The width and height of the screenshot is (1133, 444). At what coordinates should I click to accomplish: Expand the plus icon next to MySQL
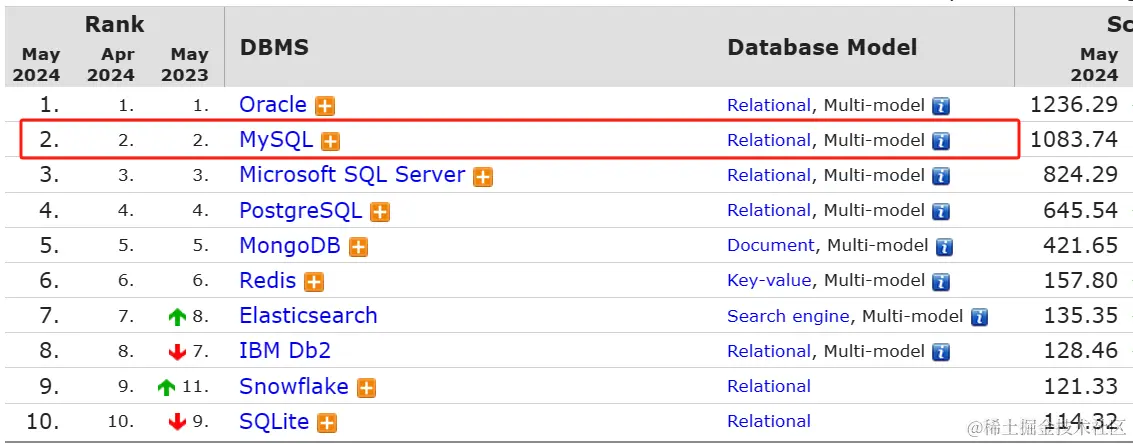click(330, 141)
